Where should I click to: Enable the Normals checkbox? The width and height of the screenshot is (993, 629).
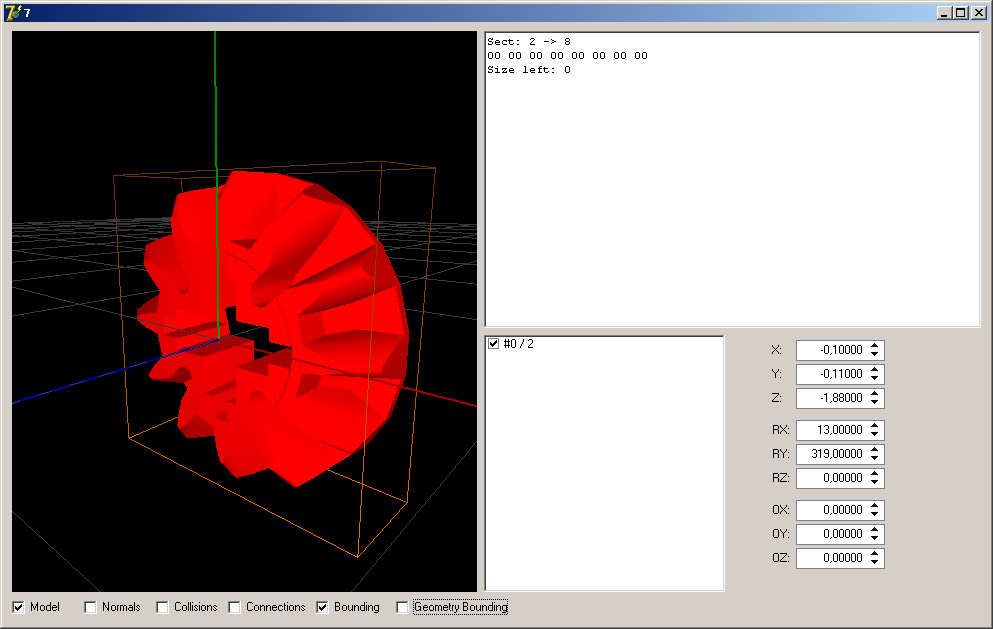click(91, 607)
